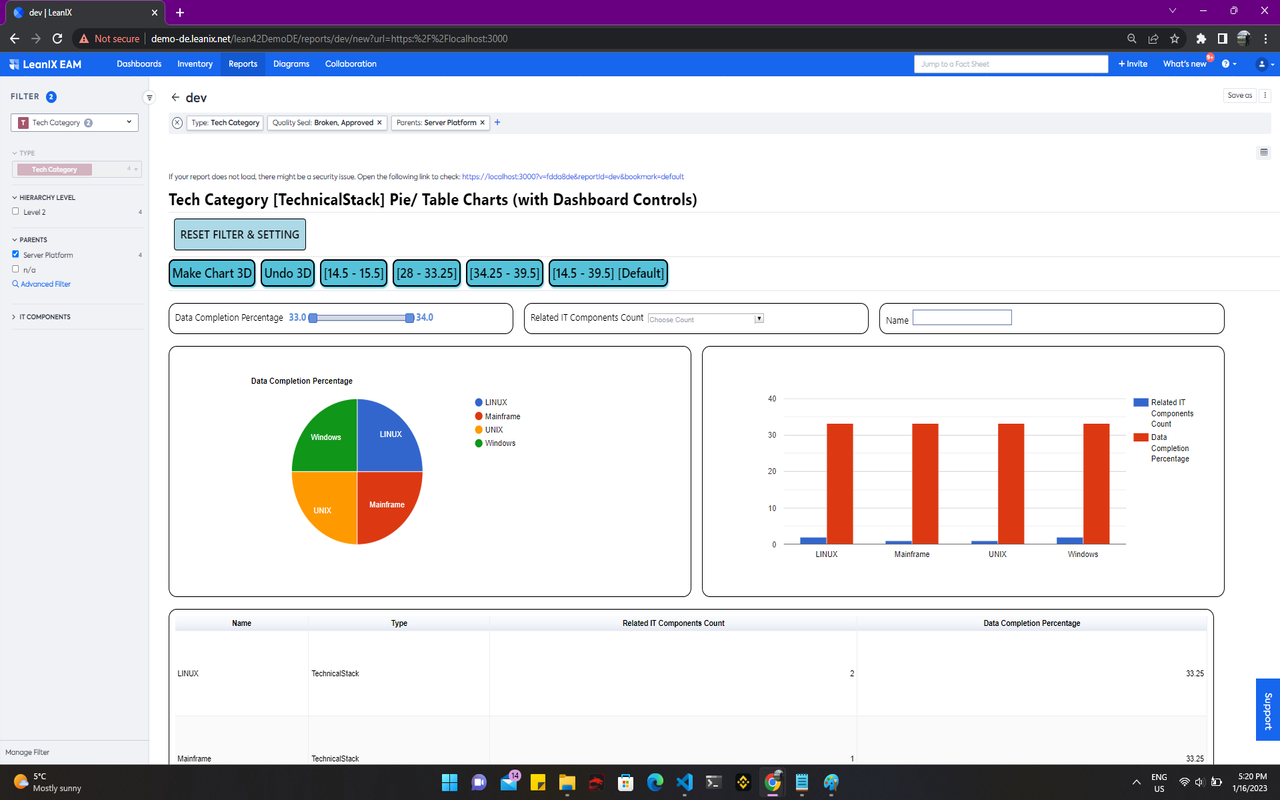The height and width of the screenshot is (800, 1280).
Task: Open the Chrome three-dot menu
Action: click(x=1265, y=39)
